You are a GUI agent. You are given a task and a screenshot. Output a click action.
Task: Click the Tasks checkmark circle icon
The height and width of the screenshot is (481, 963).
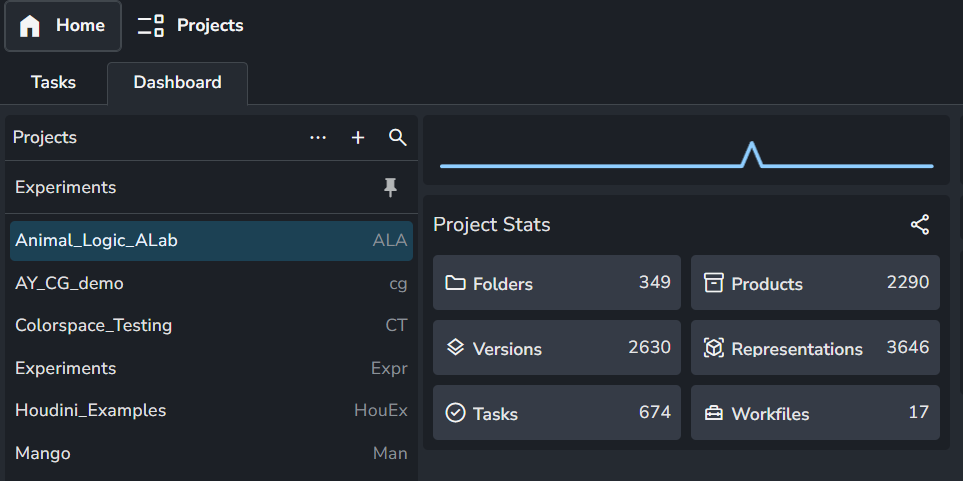pos(456,413)
